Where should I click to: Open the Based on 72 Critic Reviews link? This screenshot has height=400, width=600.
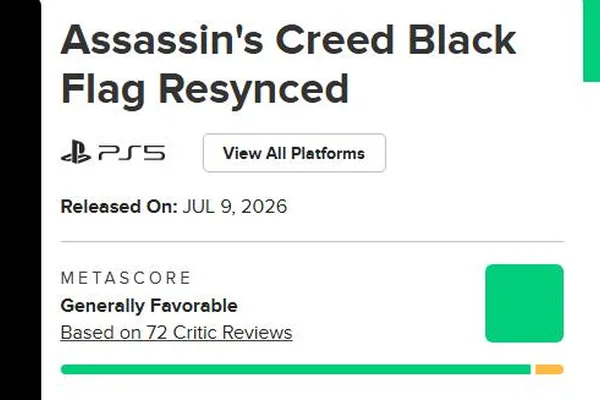(176, 332)
